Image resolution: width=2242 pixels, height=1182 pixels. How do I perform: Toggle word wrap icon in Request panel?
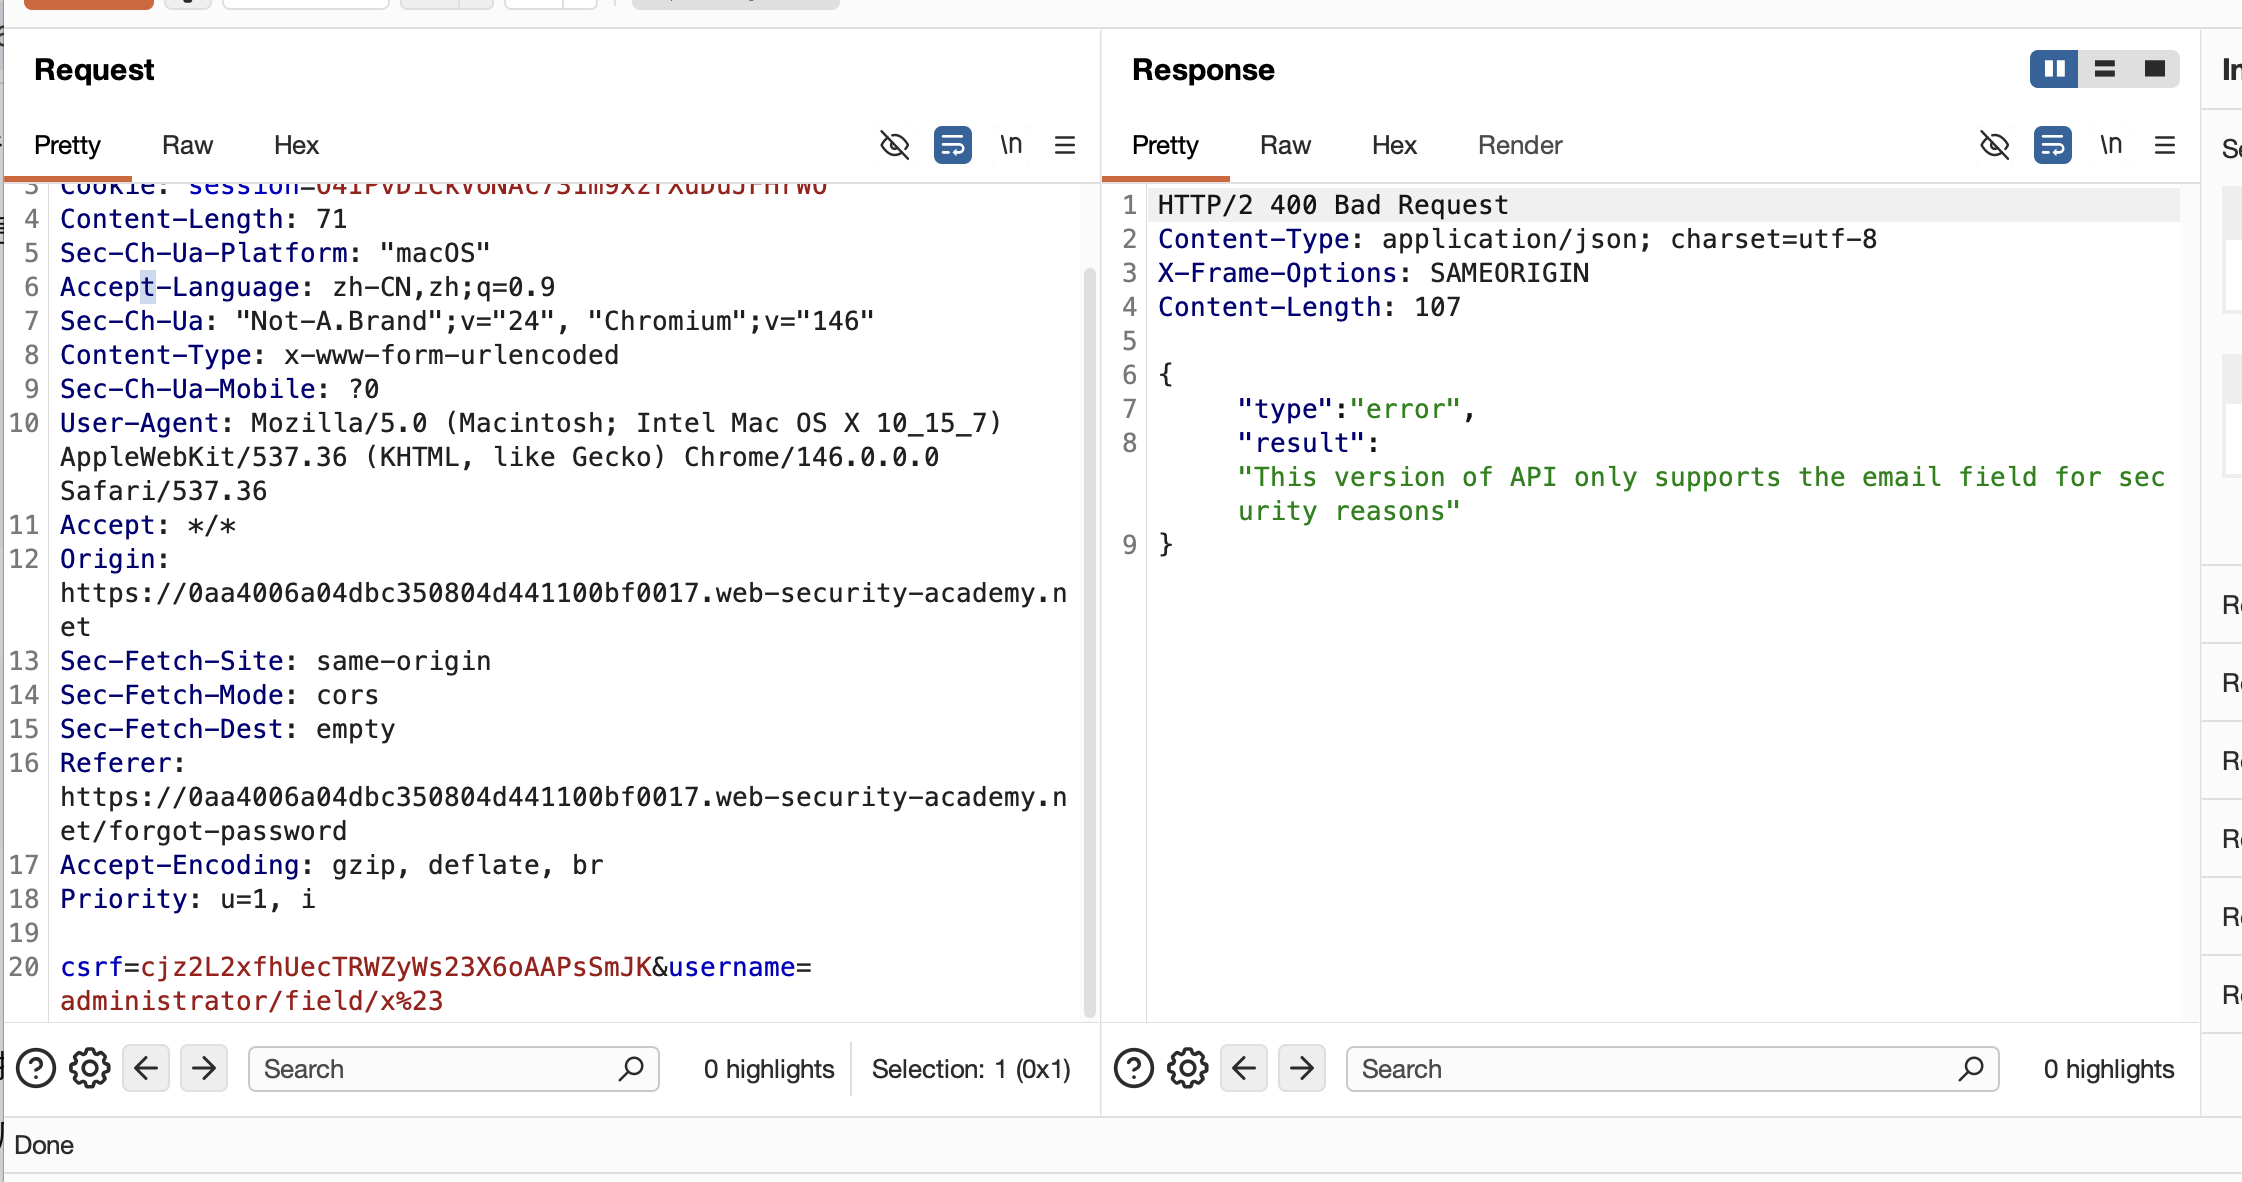(952, 145)
